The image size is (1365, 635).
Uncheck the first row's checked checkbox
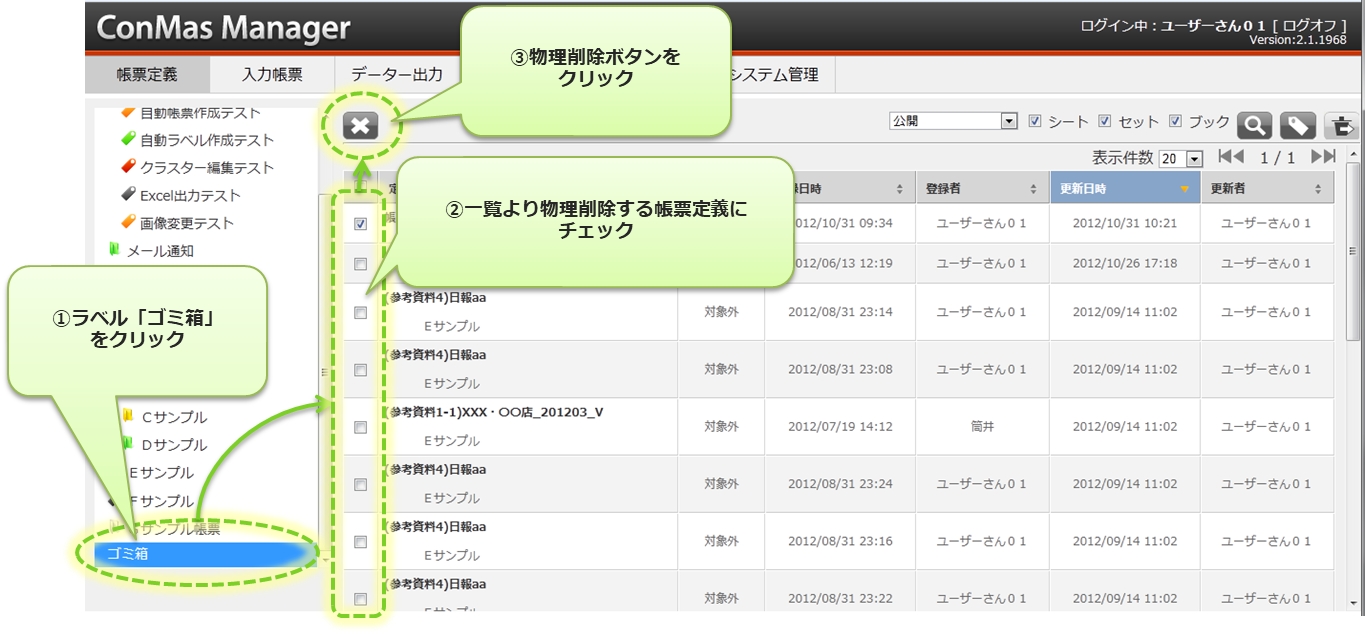360,225
